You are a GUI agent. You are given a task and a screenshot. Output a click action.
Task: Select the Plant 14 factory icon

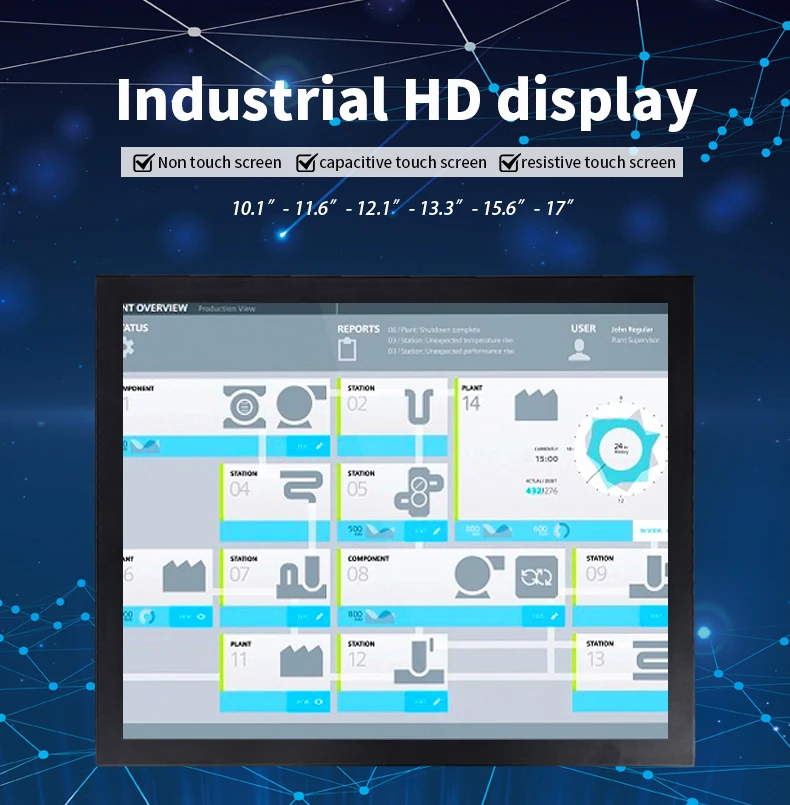point(536,405)
